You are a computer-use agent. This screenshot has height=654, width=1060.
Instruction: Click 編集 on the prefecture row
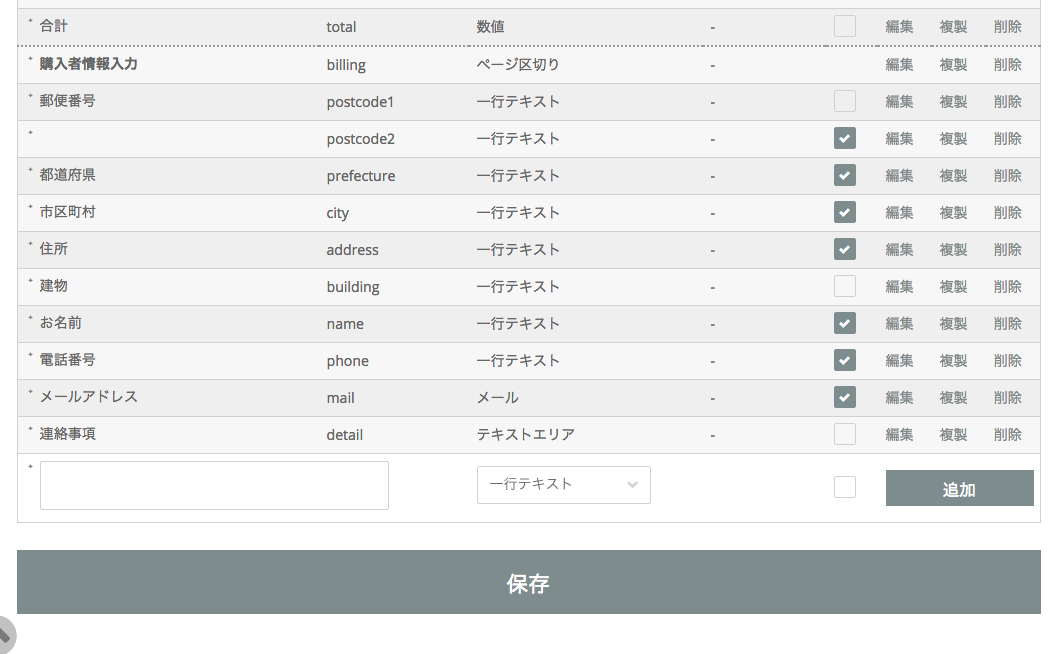pyautogui.click(x=899, y=175)
